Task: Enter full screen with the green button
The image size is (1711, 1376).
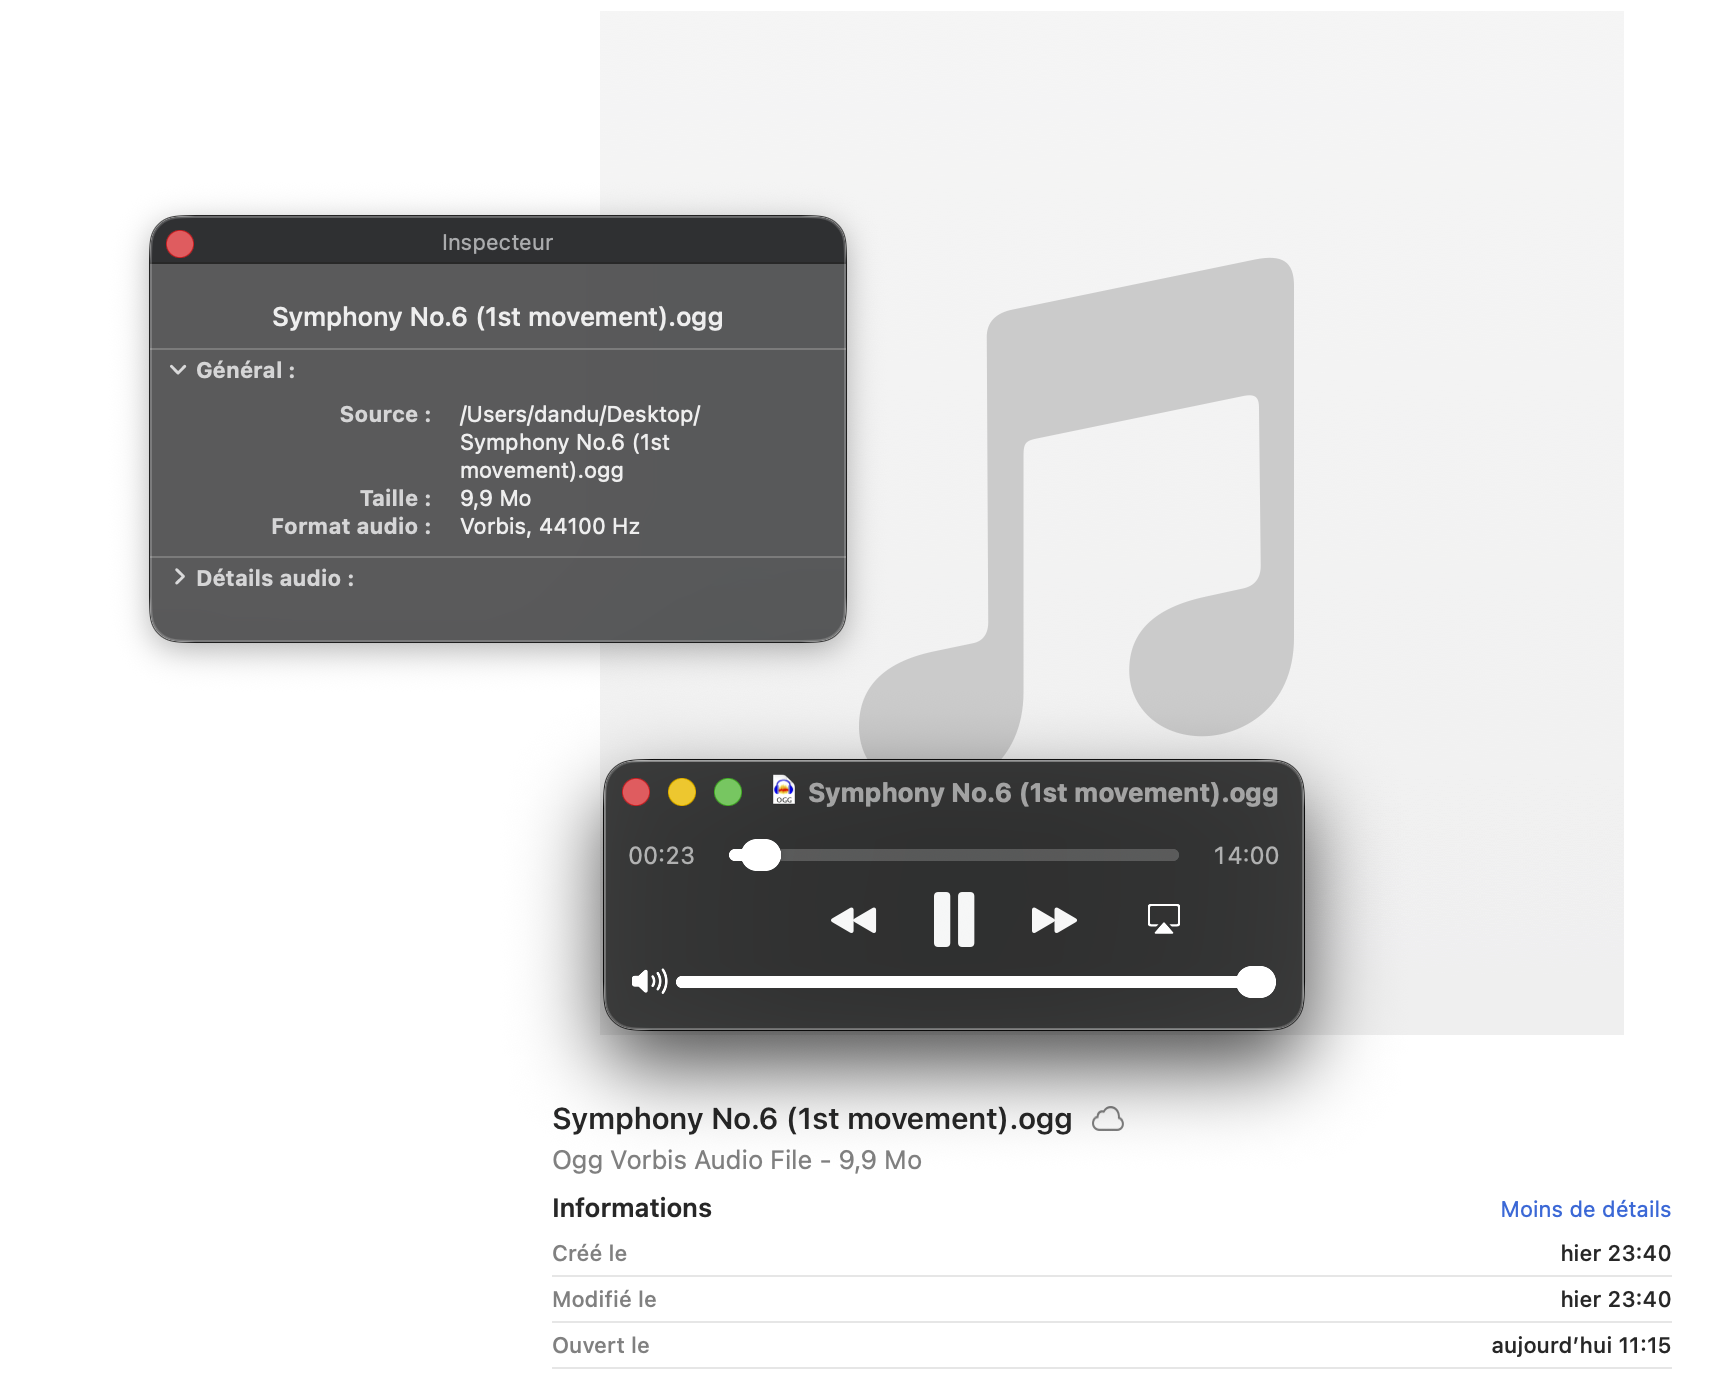Action: (728, 793)
